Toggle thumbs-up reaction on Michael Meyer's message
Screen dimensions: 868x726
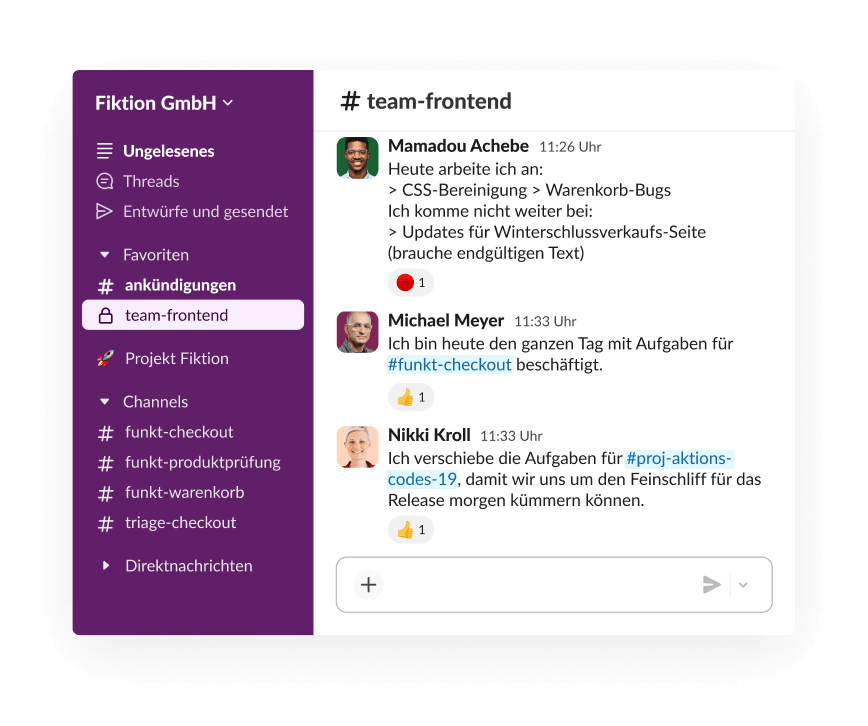411,397
